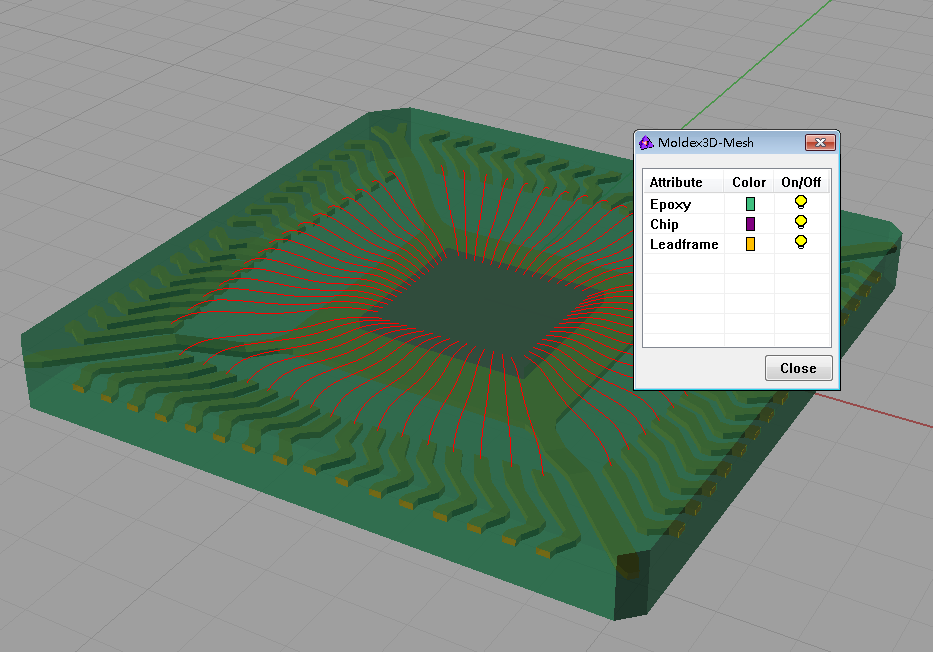Open the Leadframe orange color swatch

750,244
